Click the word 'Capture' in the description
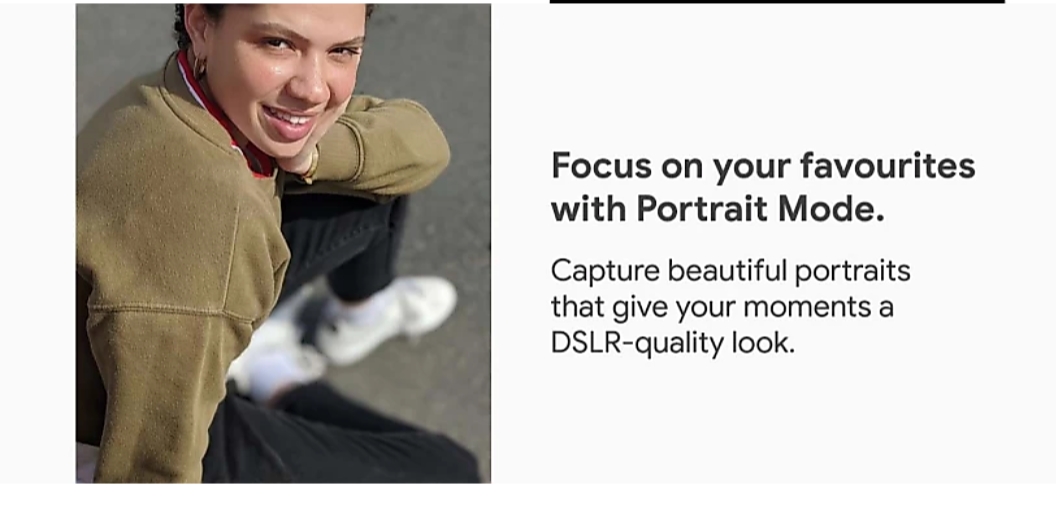 pyautogui.click(x=605, y=273)
